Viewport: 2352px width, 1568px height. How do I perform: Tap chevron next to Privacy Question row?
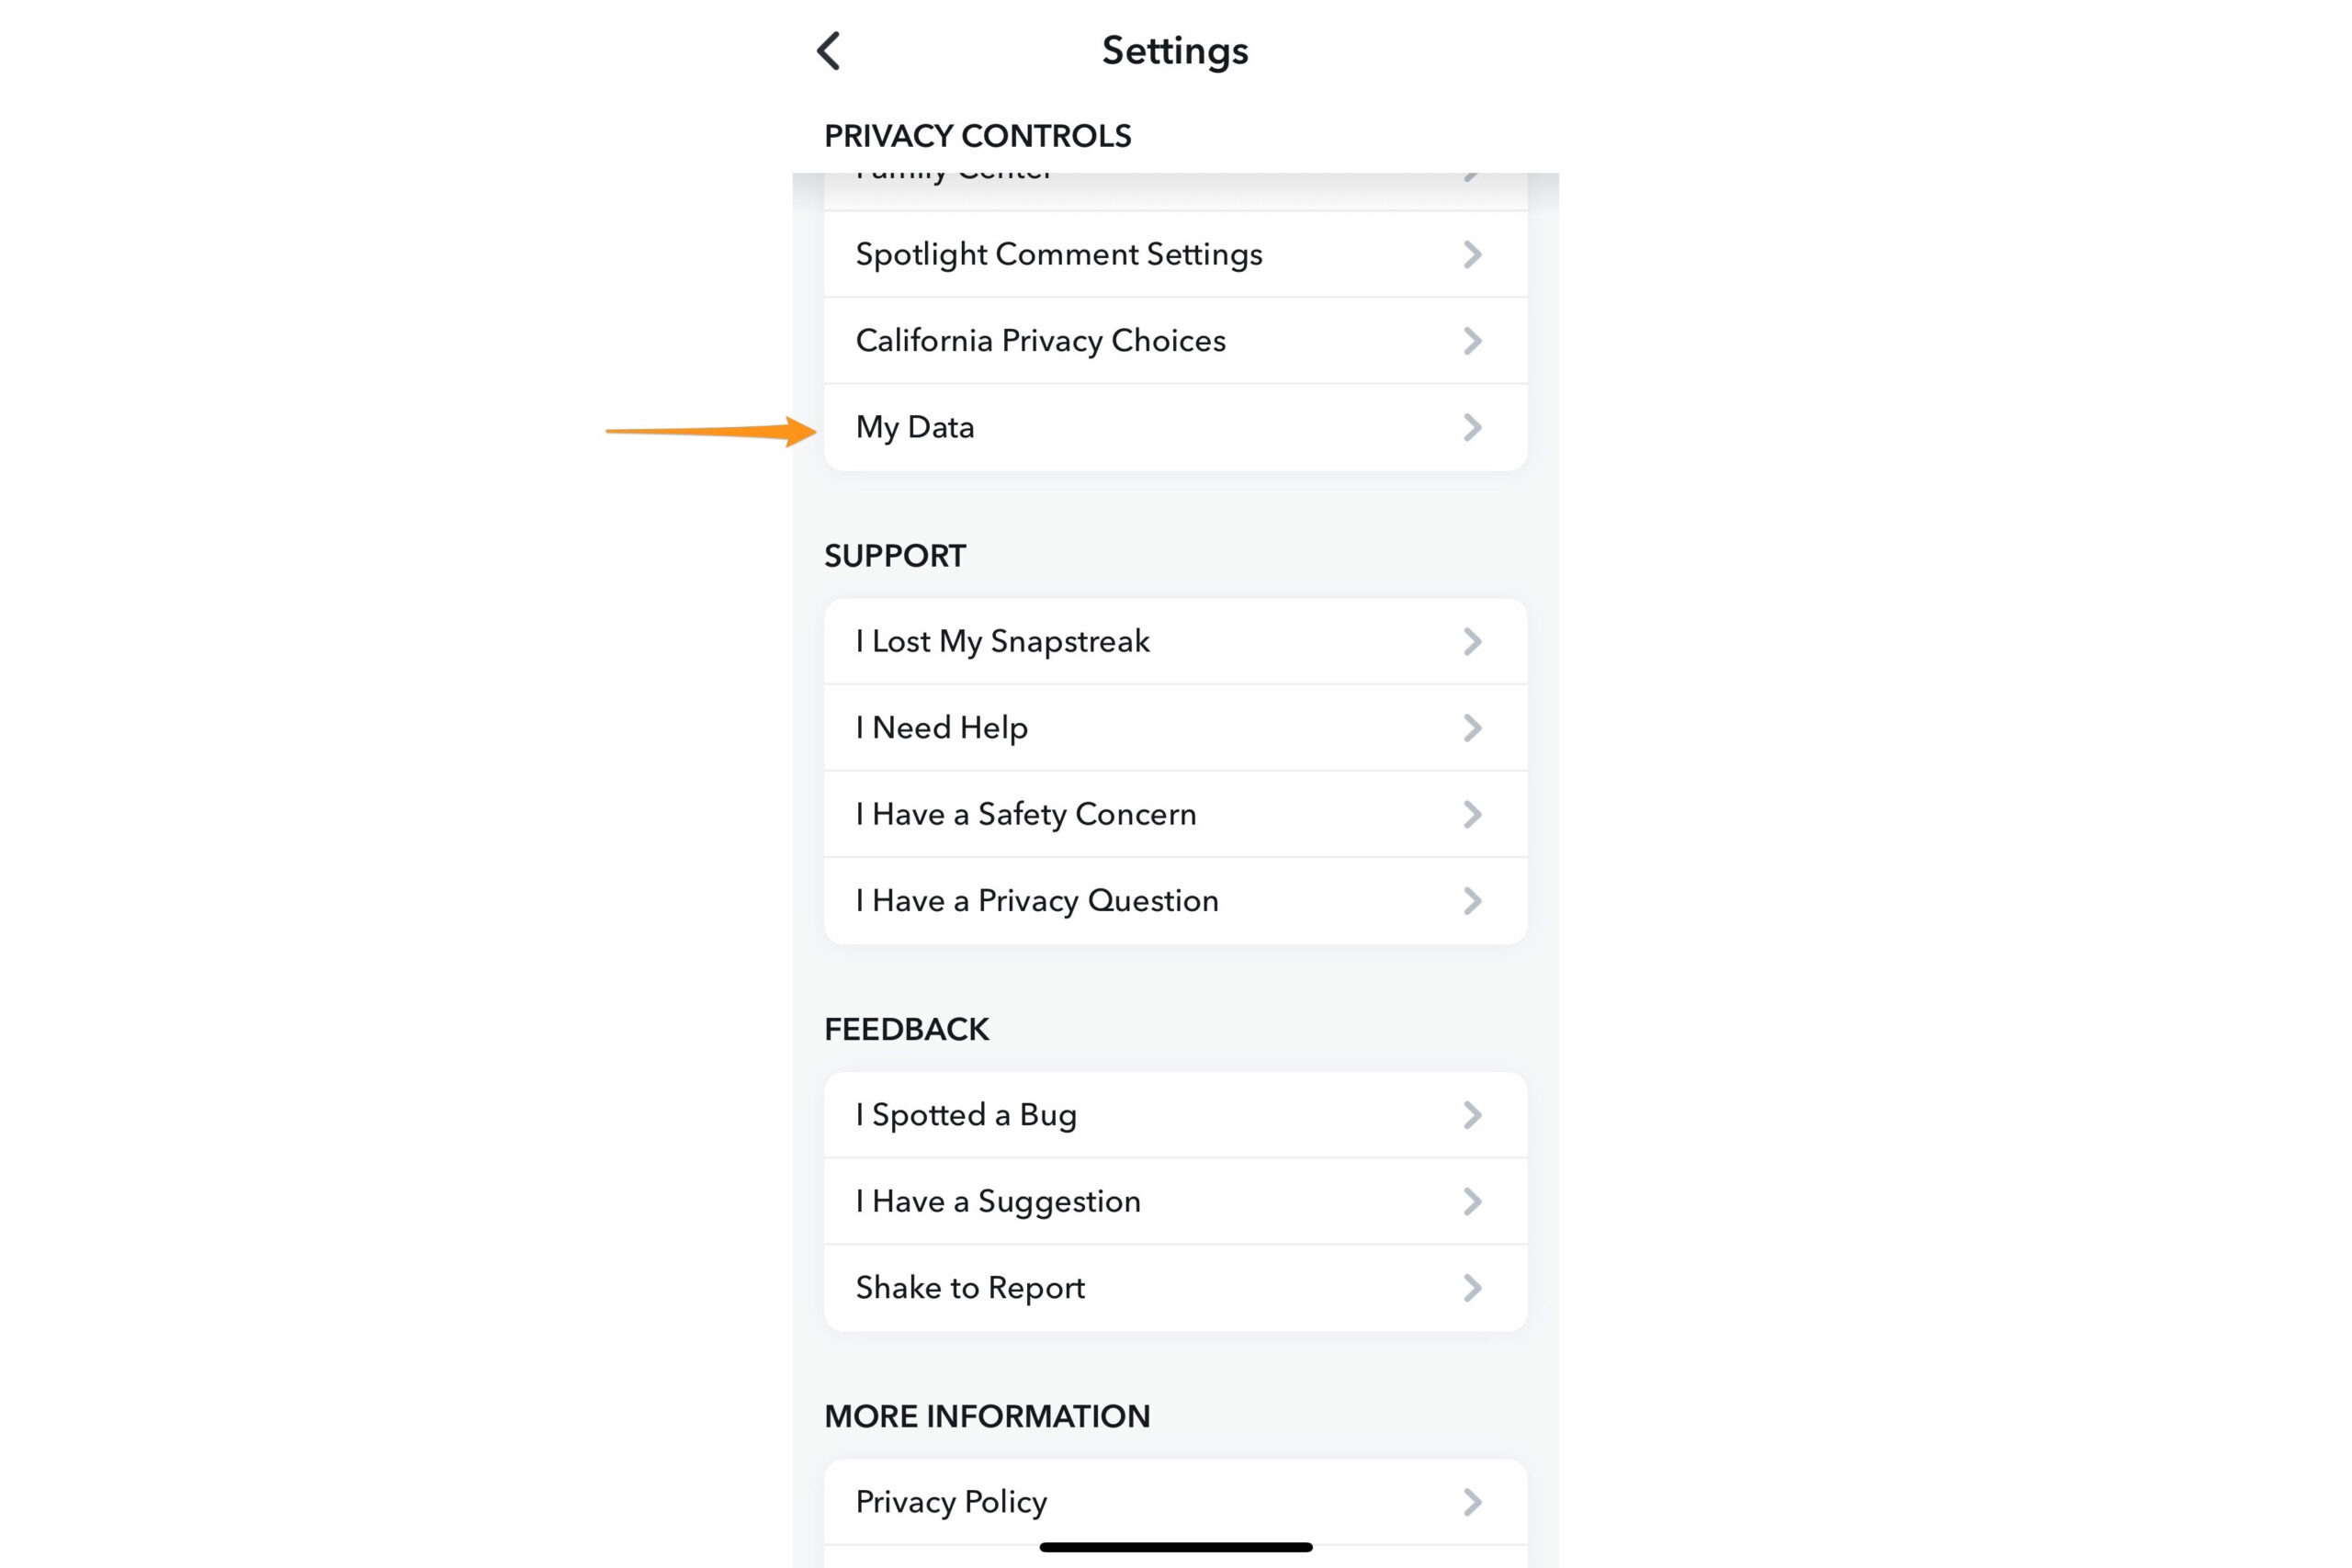click(1472, 901)
